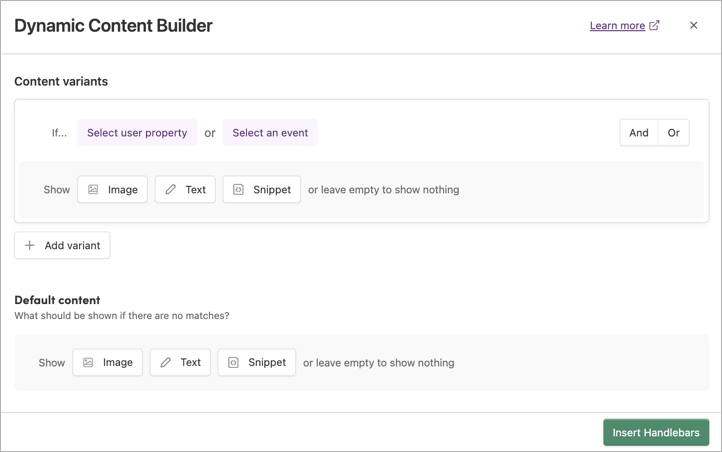Click the snippet code icon under Default content
This screenshot has width=722, height=452.
point(233,363)
